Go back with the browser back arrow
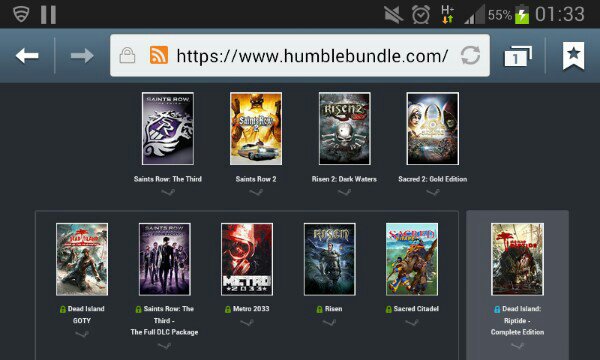Image resolution: width=600 pixels, height=360 pixels. click(27, 56)
